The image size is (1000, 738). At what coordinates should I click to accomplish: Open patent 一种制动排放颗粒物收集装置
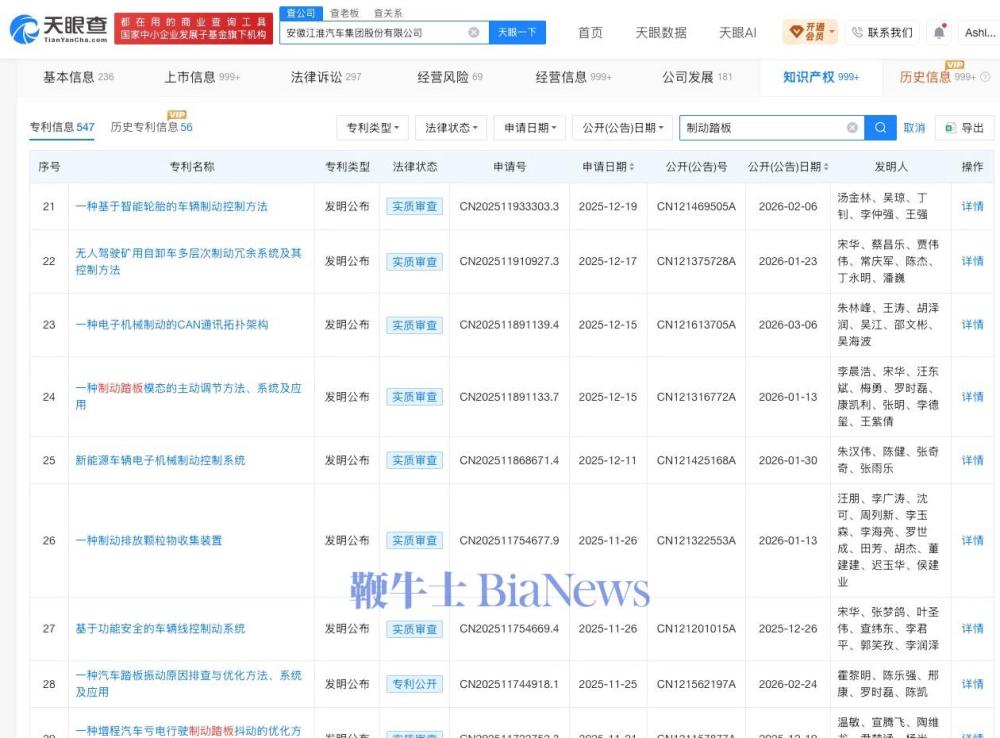click(x=149, y=540)
